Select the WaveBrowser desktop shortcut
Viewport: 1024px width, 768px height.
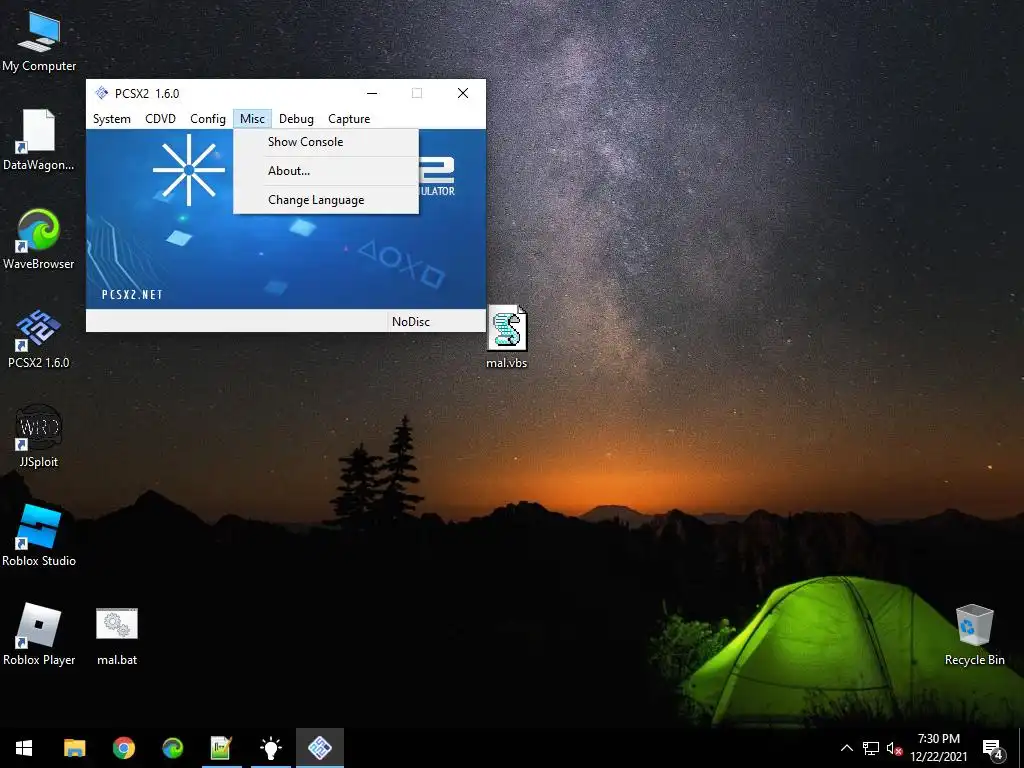39,238
